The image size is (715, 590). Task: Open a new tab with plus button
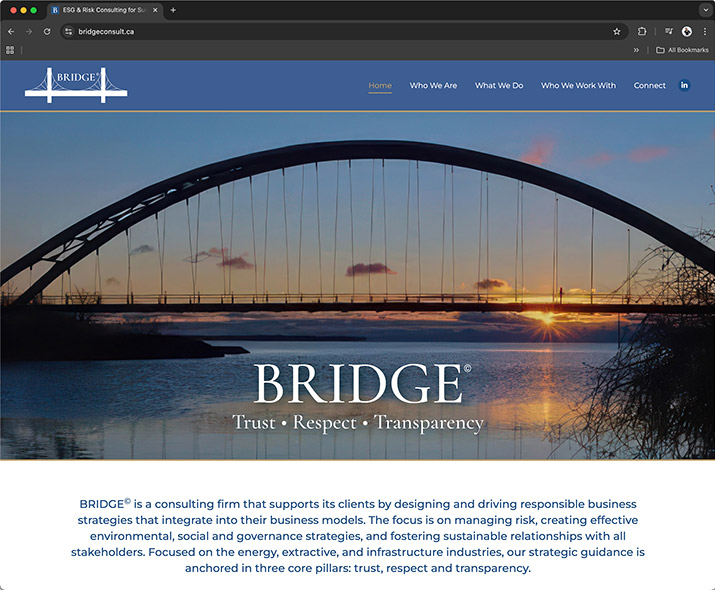tap(173, 10)
